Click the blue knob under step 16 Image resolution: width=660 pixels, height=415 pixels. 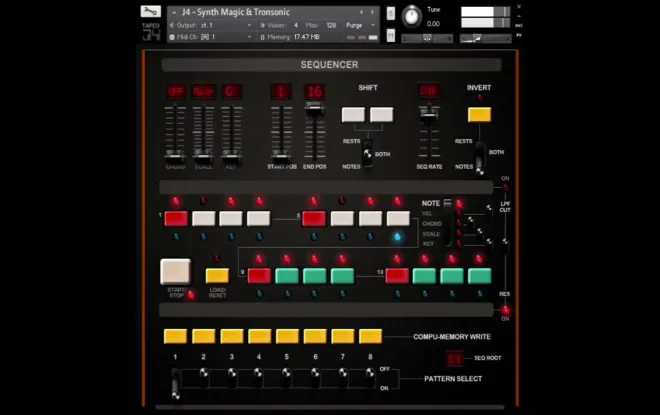click(x=479, y=294)
